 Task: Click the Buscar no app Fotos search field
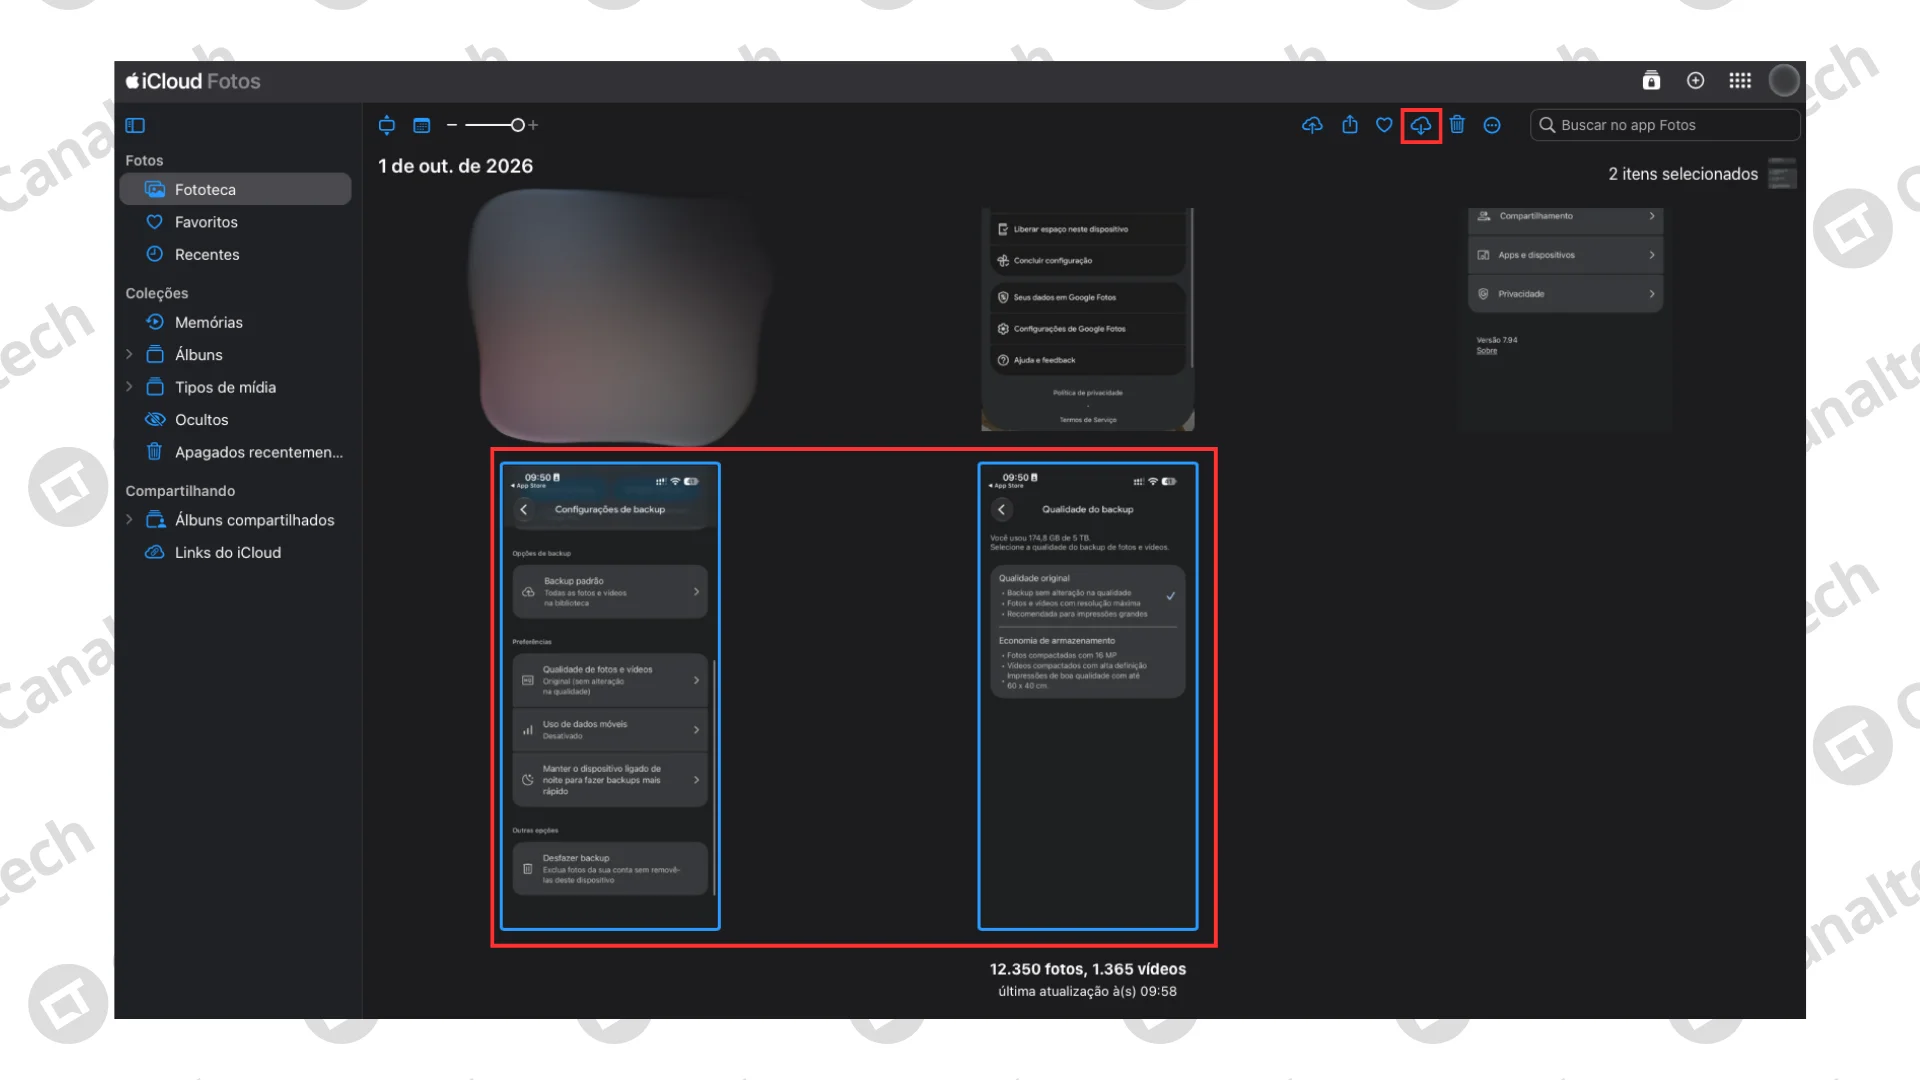pos(1665,125)
